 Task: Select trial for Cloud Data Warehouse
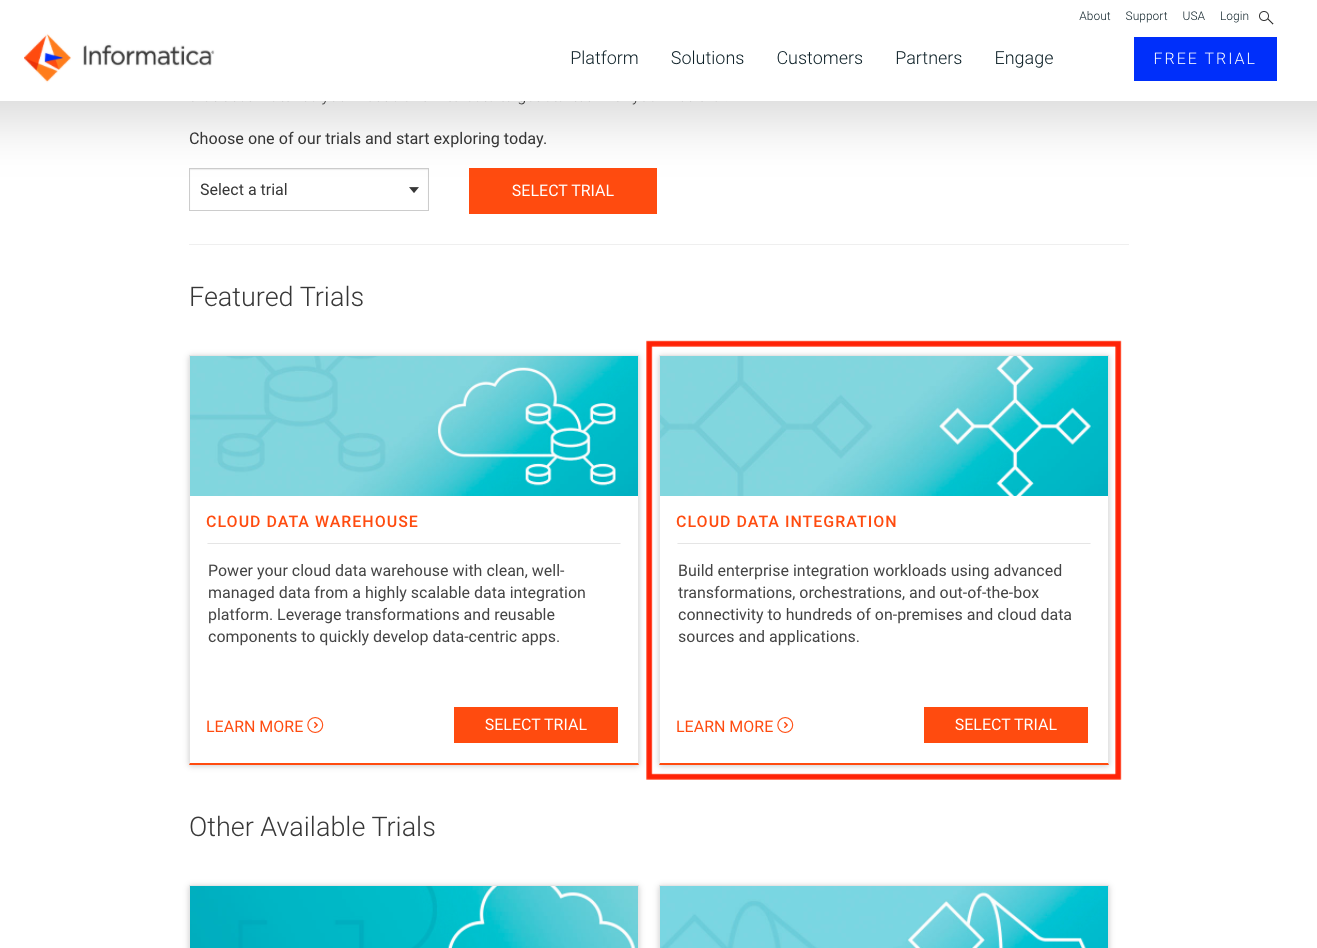(535, 724)
